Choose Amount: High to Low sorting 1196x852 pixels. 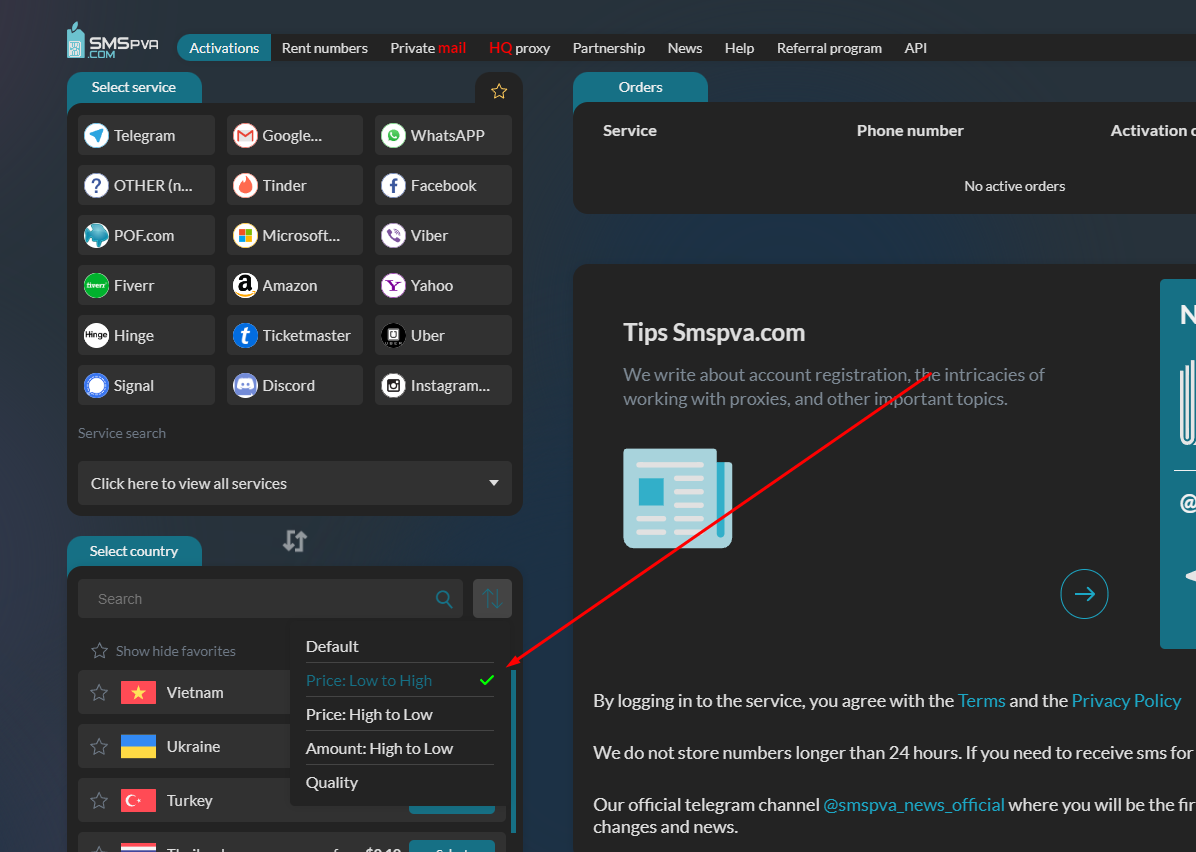click(x=400, y=748)
